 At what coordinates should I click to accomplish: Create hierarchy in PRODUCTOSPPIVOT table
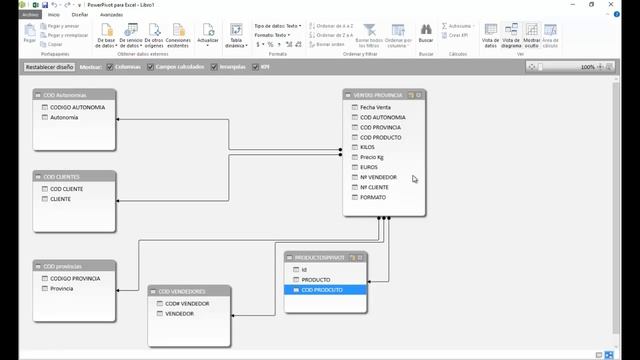(x=352, y=258)
